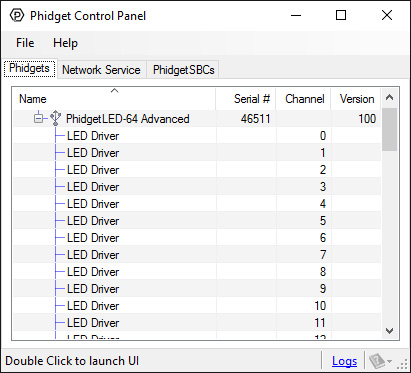
Task: Switch to the PhidgetSBCs tab
Action: tap(183, 70)
